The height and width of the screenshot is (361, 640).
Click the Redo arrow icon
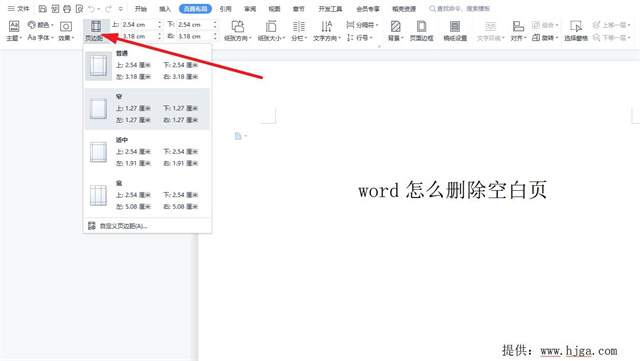(x=108, y=9)
